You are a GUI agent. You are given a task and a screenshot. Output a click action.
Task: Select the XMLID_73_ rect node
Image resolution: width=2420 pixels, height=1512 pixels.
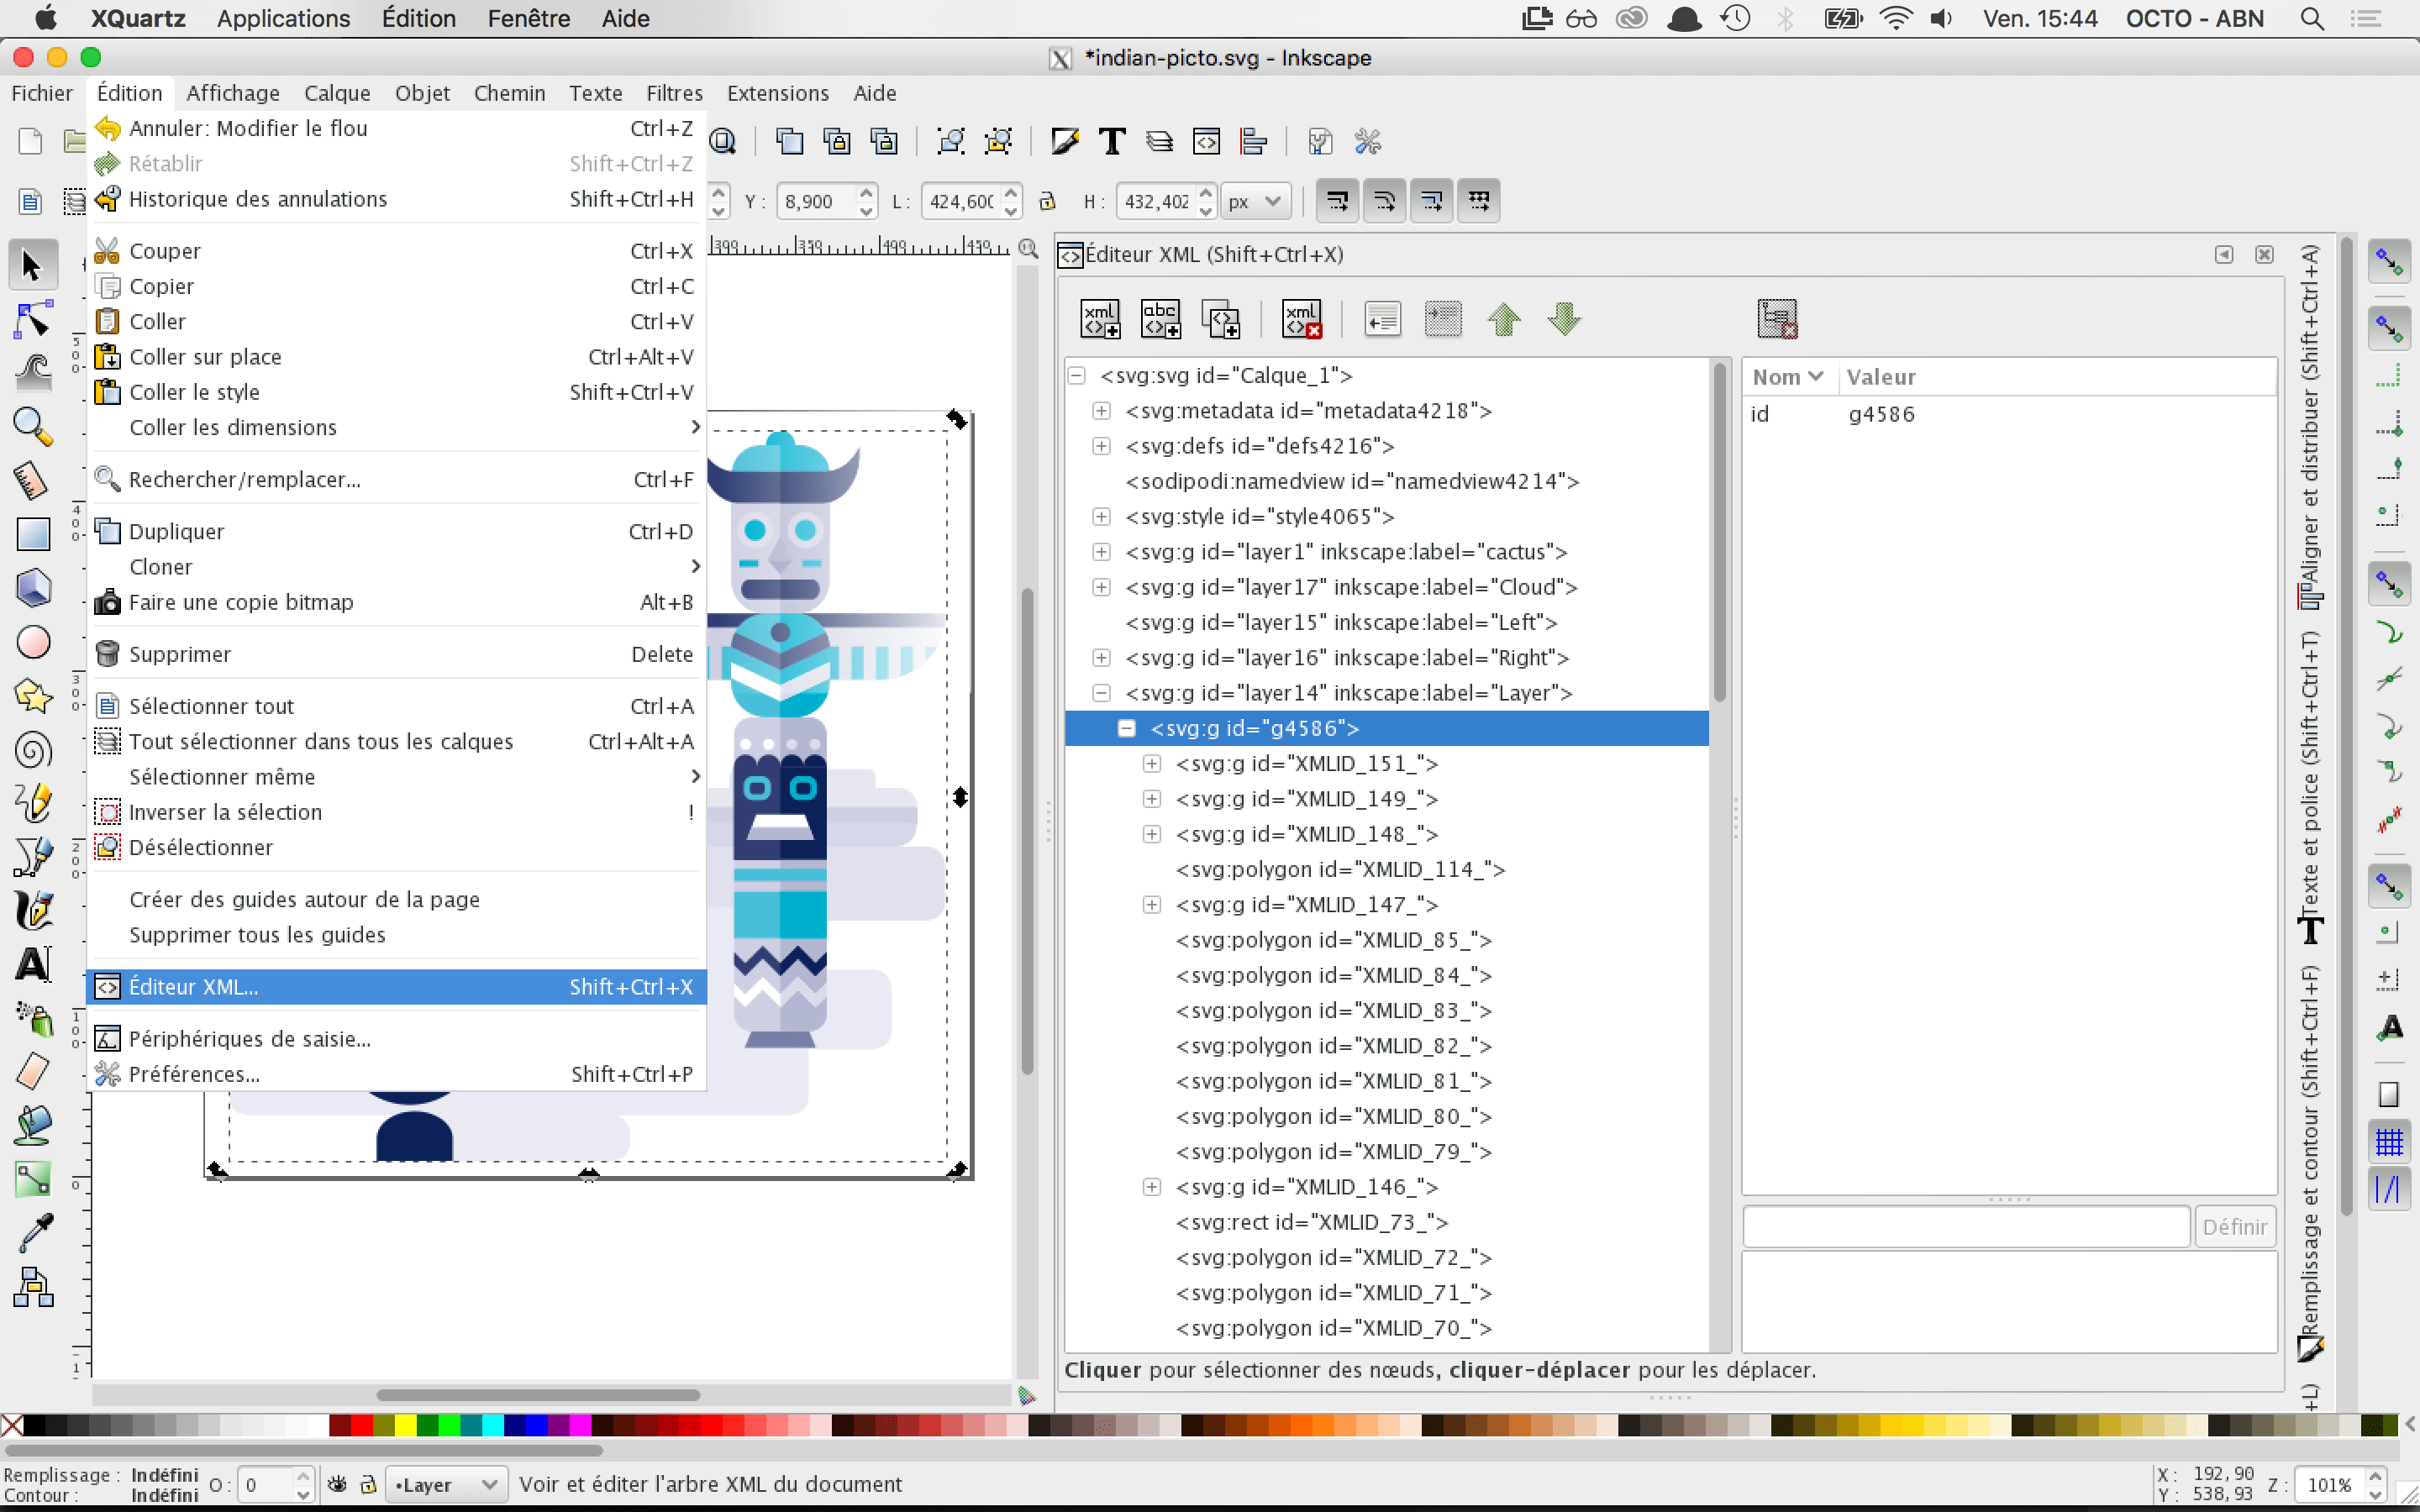click(x=1311, y=1222)
